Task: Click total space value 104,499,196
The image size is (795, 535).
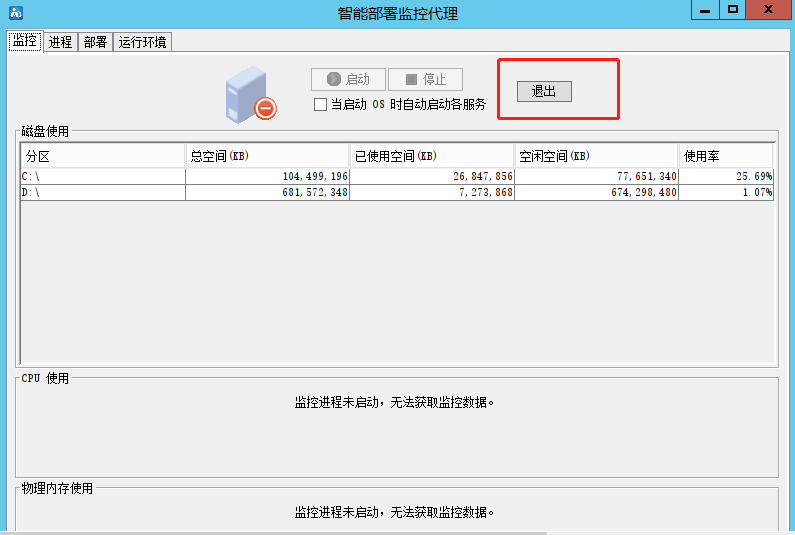Action: [315, 176]
